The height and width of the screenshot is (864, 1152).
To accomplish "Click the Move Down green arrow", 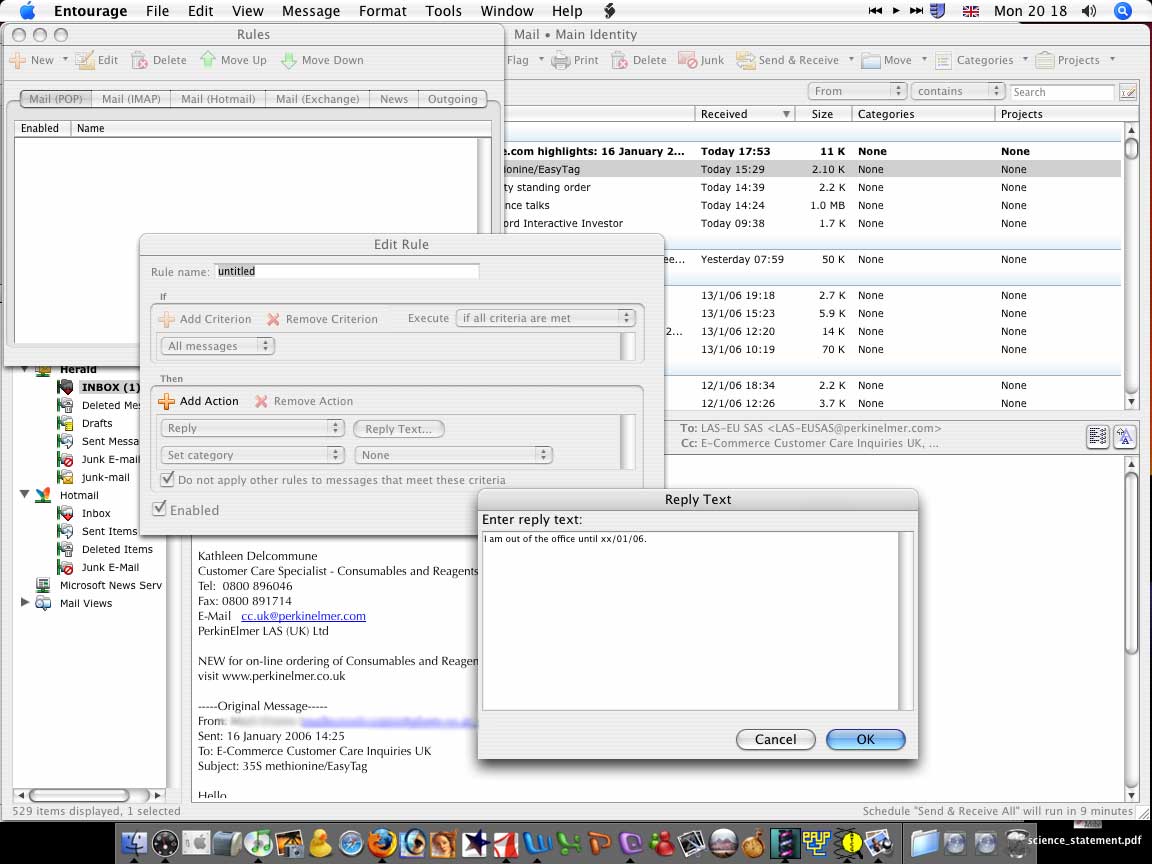I will tap(289, 60).
